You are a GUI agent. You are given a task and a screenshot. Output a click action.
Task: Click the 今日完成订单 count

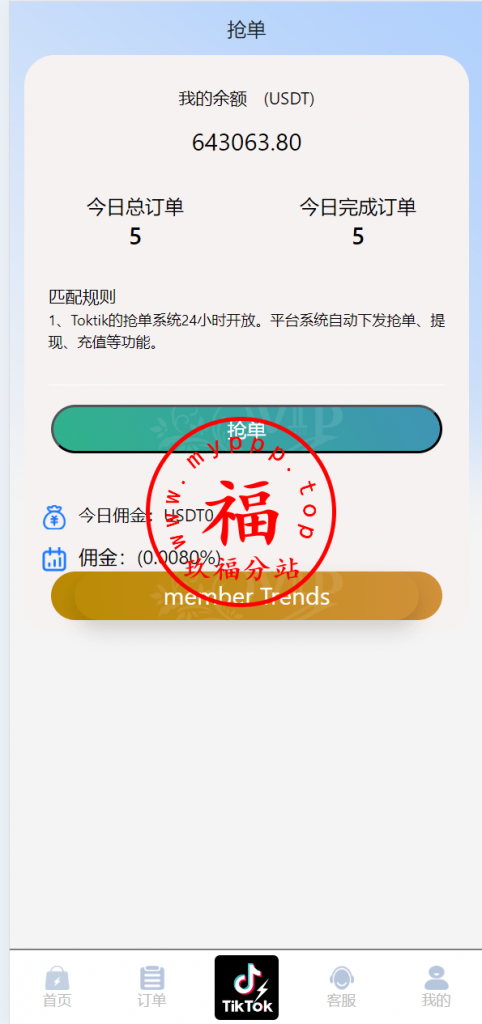[x=358, y=236]
